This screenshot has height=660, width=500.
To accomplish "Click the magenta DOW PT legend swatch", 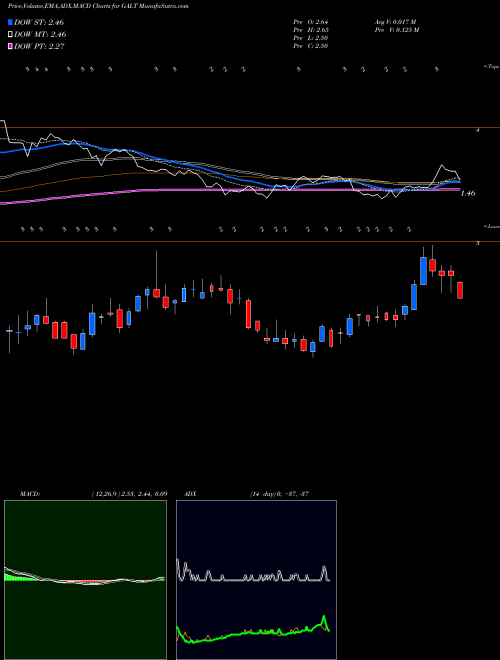I will [11, 47].
